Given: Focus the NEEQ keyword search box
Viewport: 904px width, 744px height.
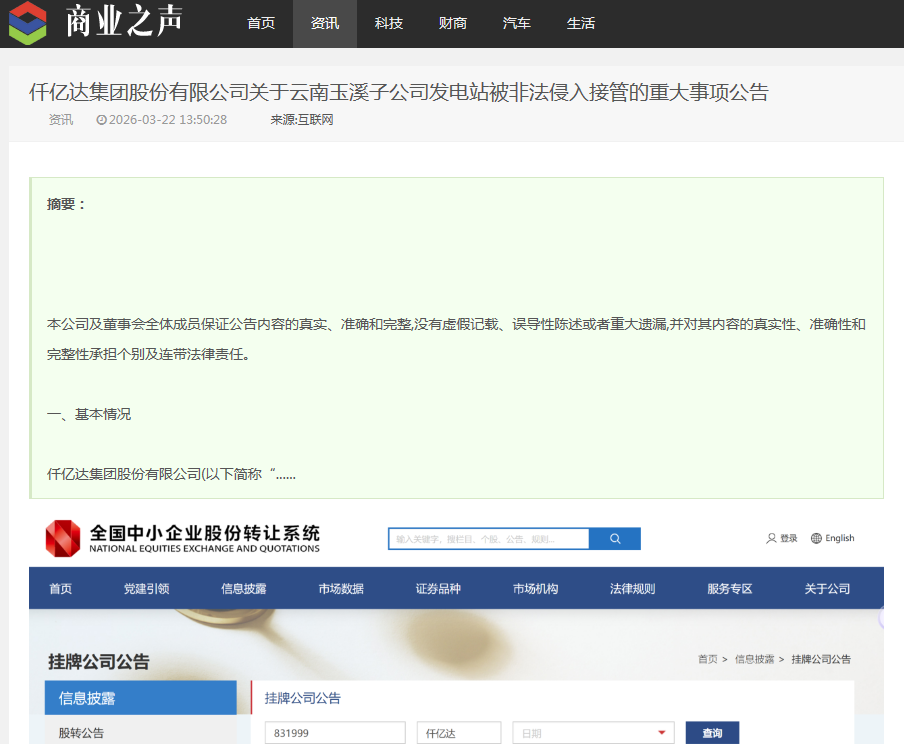Looking at the screenshot, I should pyautogui.click(x=489, y=539).
